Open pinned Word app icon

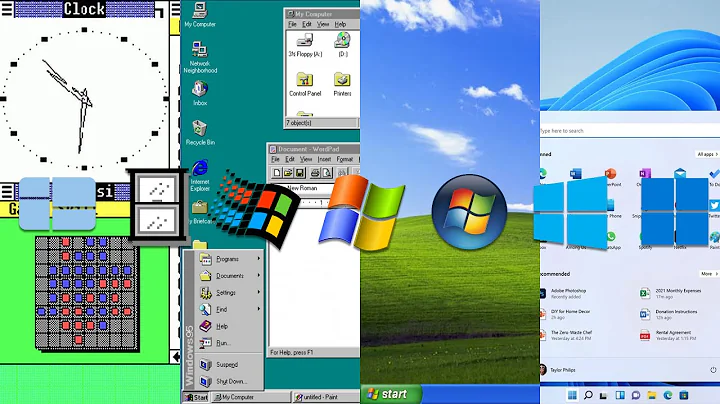575,173
